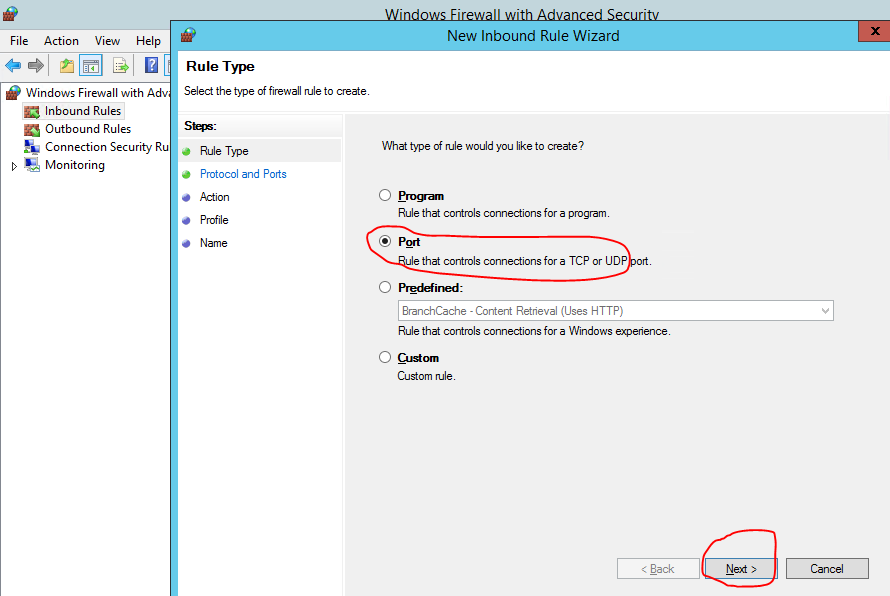Click the Monitoring node monitor icon
Viewport: 890px width, 596px height.
click(32, 165)
